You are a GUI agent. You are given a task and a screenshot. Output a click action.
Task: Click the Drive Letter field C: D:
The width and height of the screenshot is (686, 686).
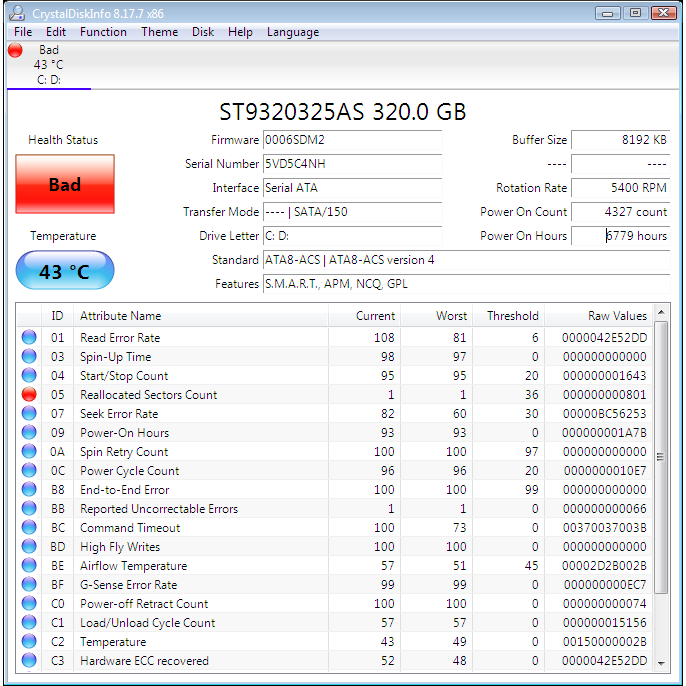(x=353, y=236)
